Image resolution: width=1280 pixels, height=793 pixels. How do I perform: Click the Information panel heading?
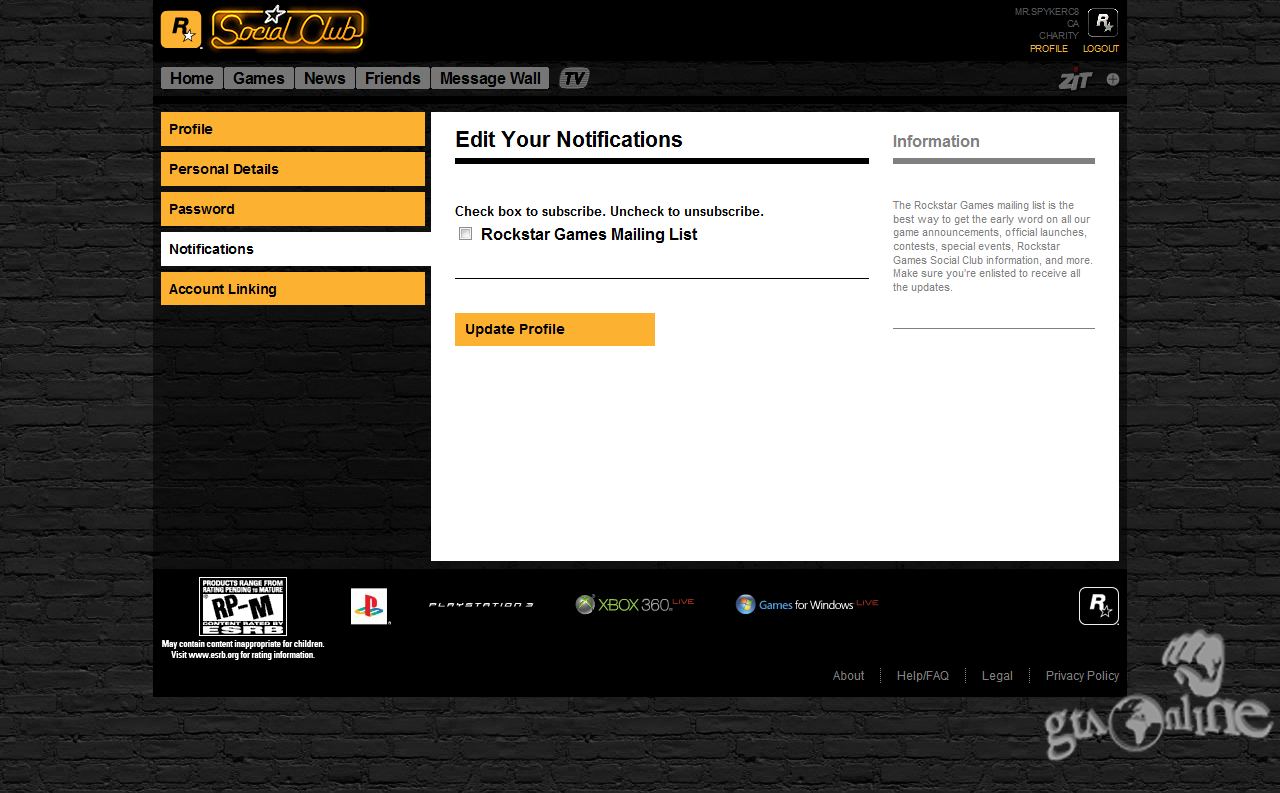click(x=936, y=142)
